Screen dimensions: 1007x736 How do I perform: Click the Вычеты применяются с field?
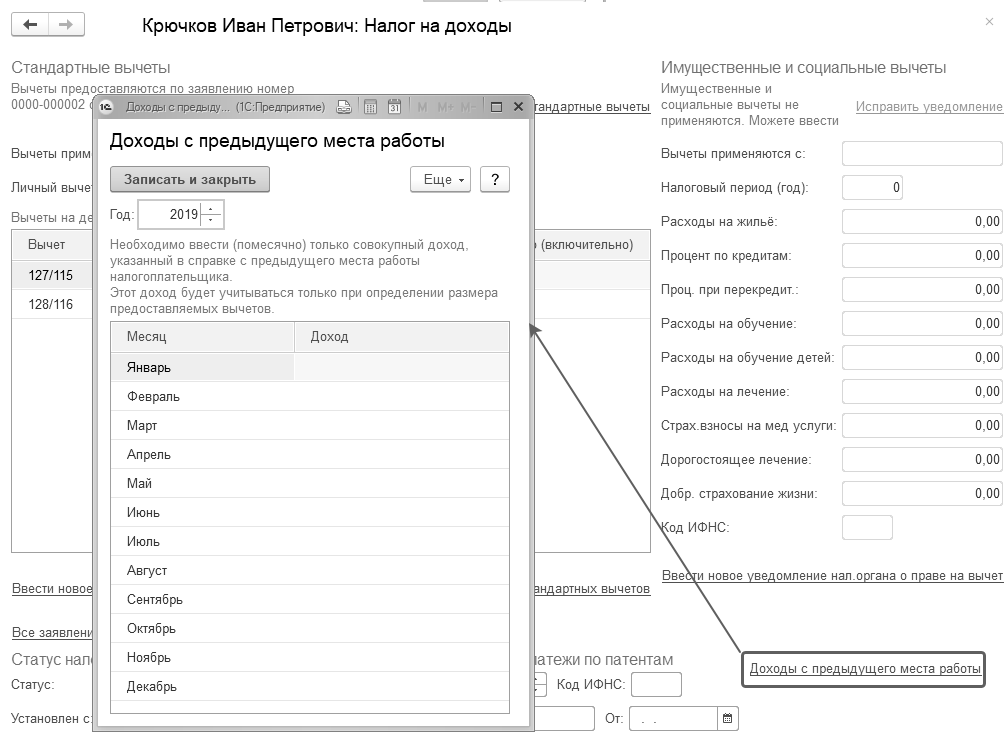coord(922,153)
